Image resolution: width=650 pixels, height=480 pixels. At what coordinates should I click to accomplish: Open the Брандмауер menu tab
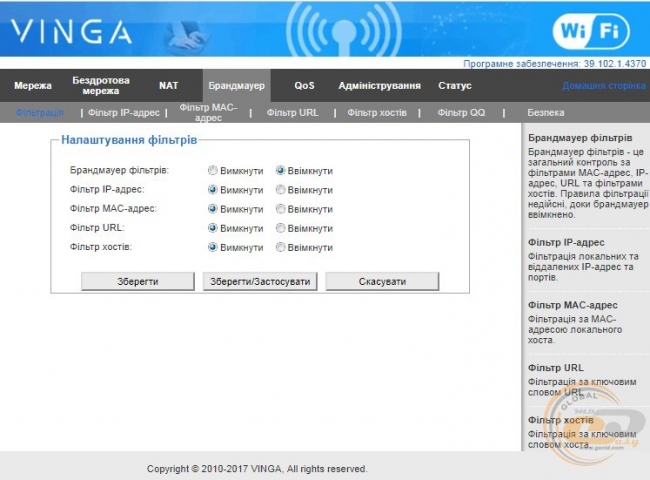point(236,85)
